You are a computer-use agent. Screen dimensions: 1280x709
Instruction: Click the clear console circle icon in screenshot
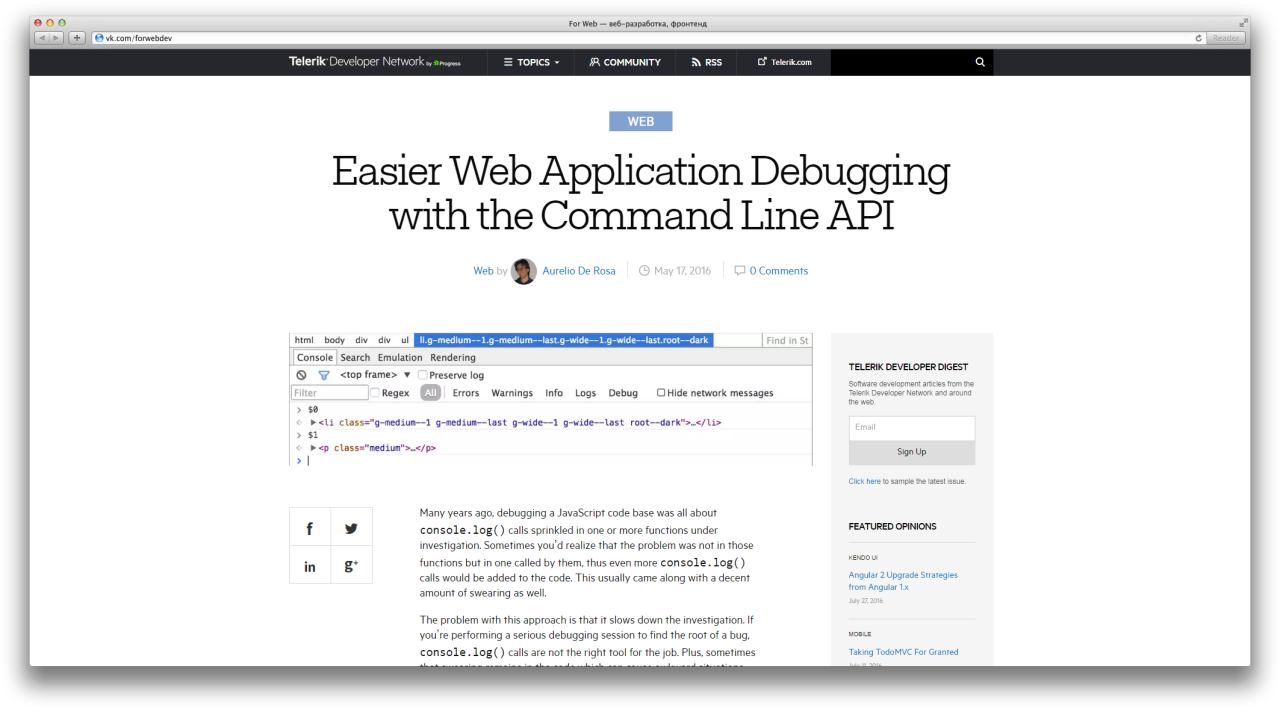[x=301, y=375]
